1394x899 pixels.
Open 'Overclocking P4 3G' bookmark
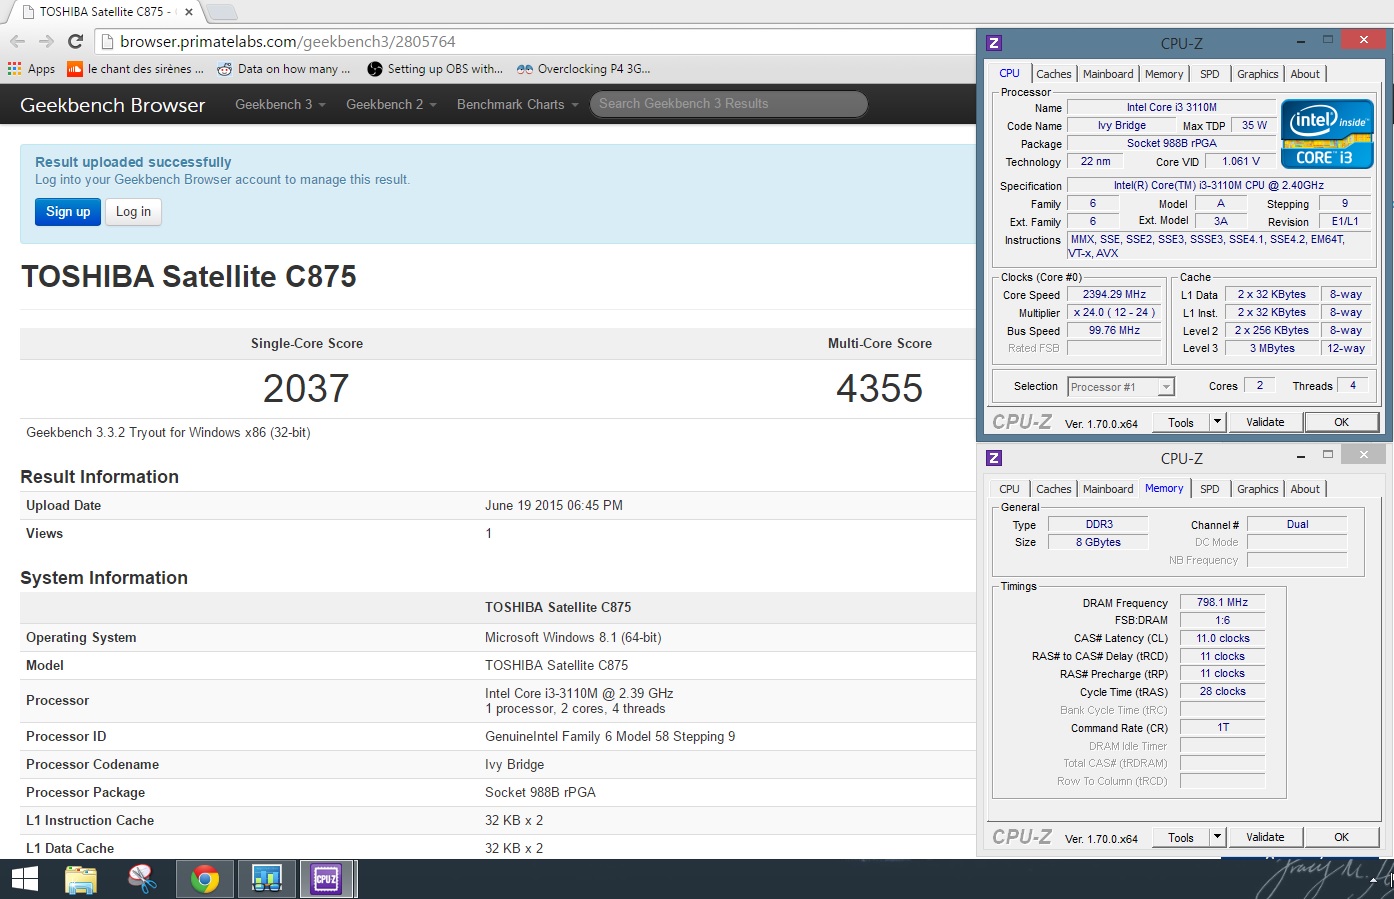583,69
